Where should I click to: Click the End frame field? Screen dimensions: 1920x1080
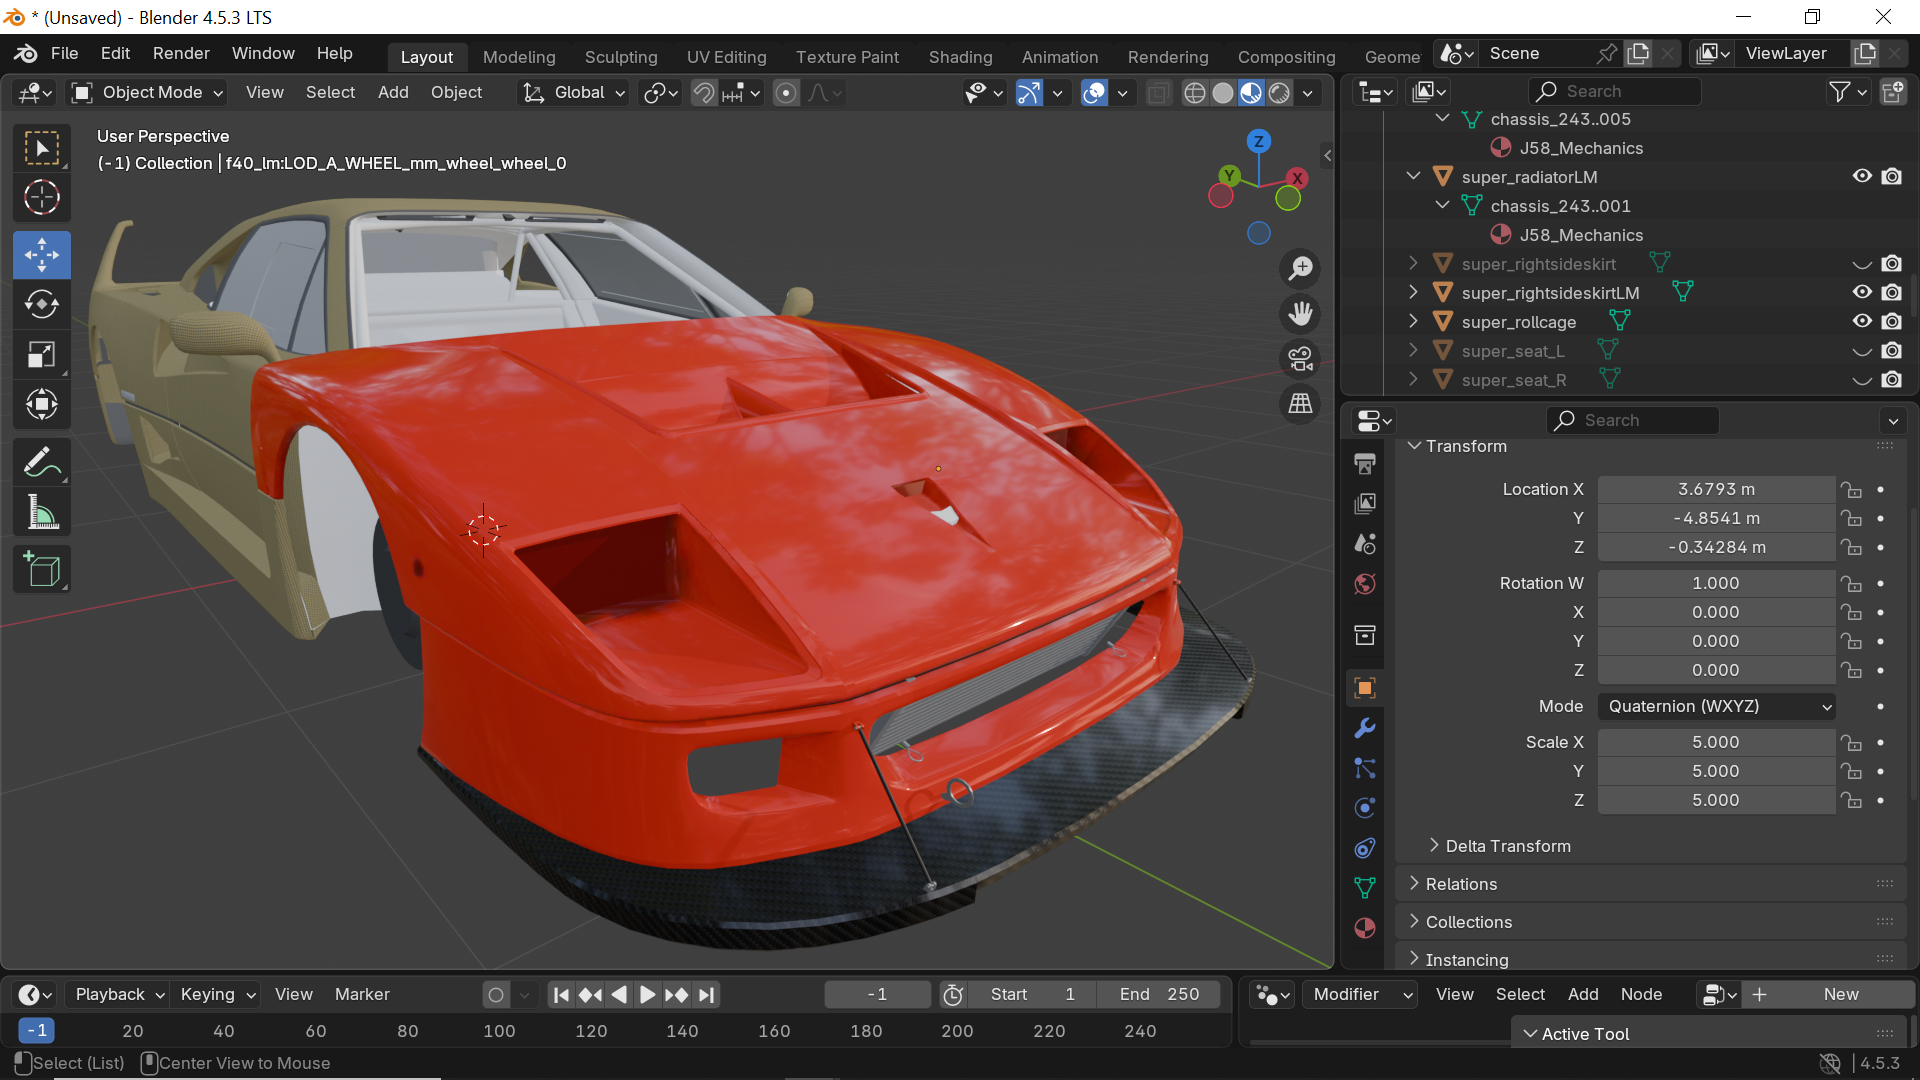[1158, 994]
